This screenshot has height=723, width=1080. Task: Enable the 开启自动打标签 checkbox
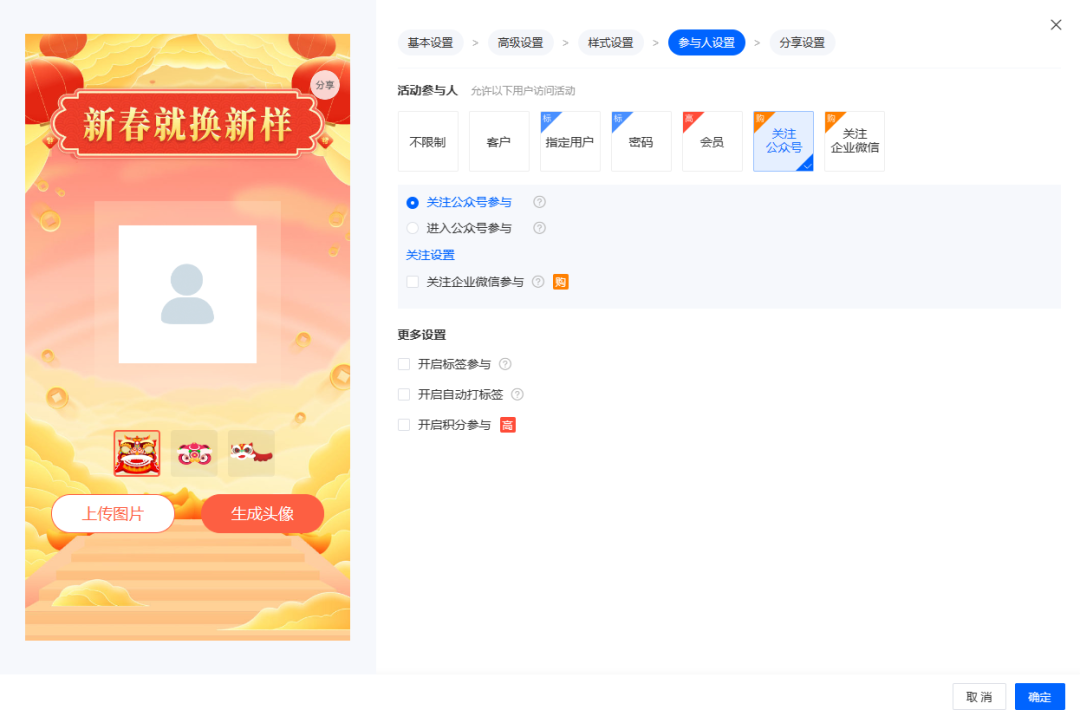pos(404,395)
